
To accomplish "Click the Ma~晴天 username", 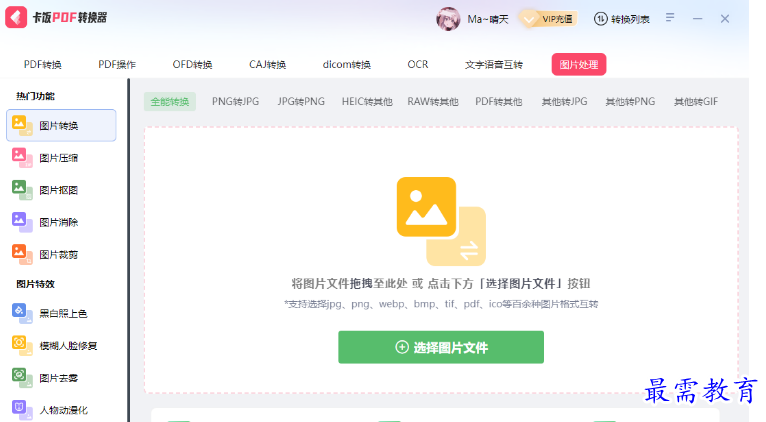I will (488, 19).
